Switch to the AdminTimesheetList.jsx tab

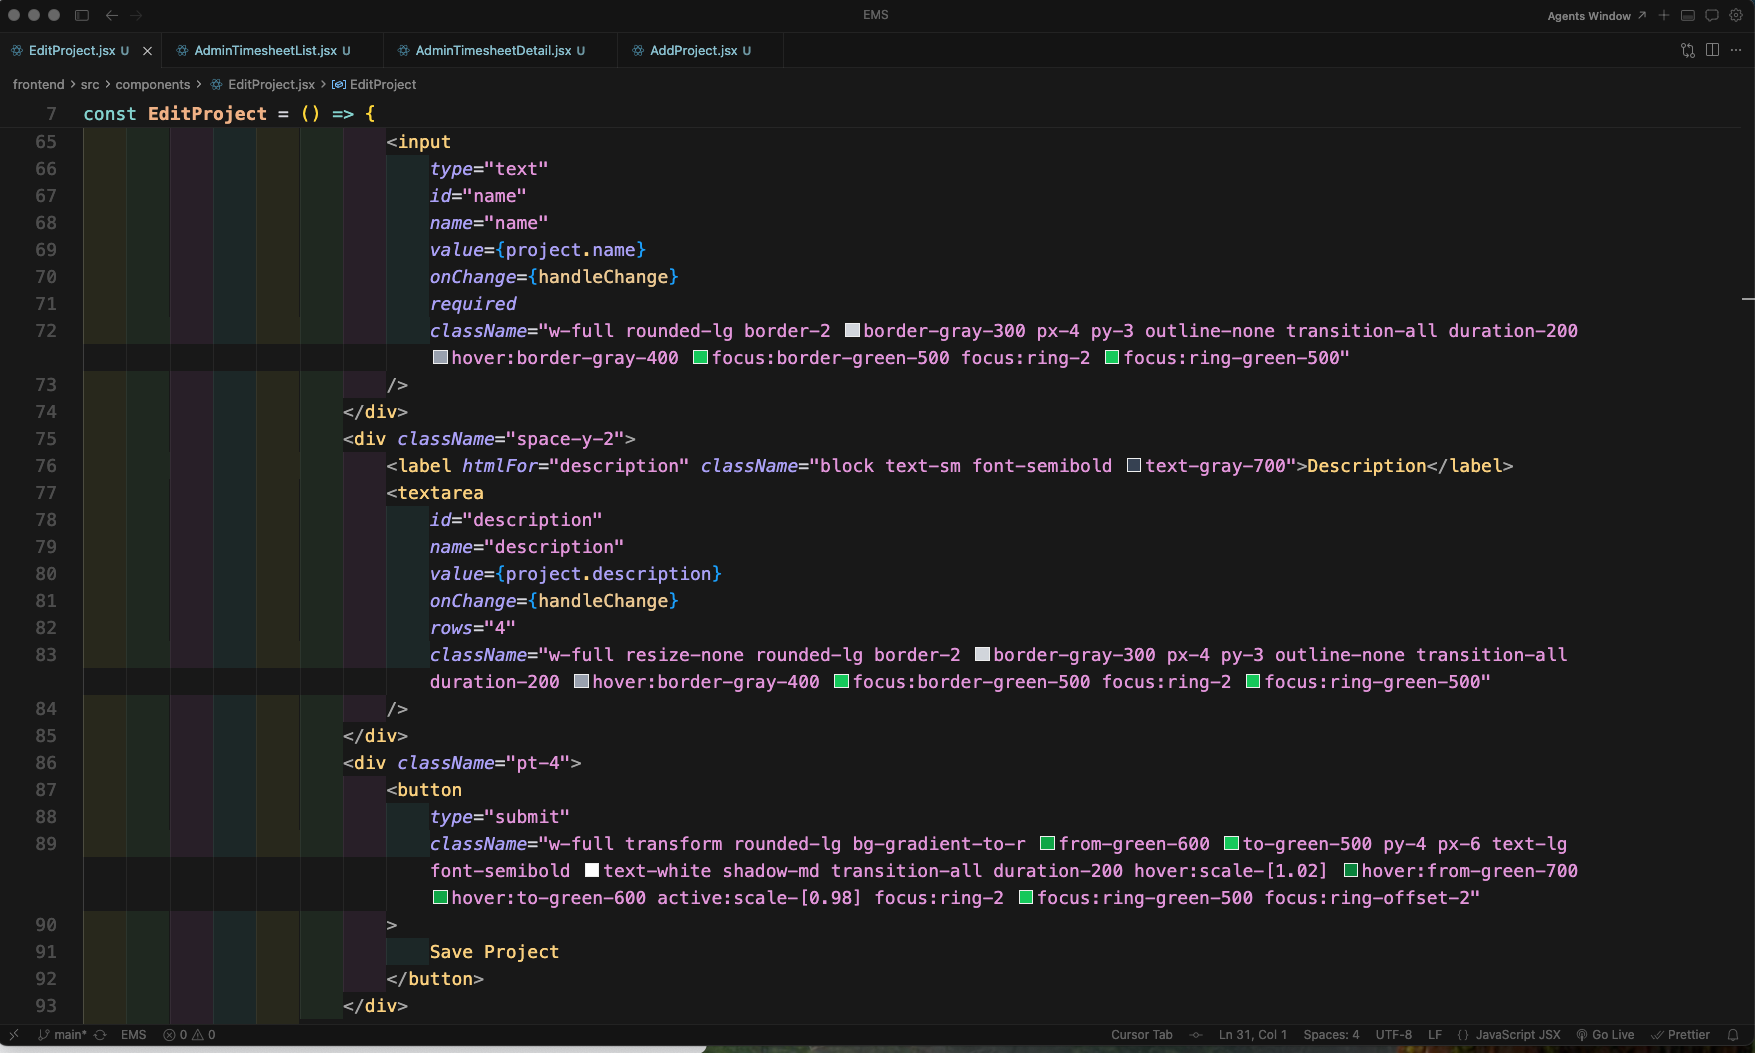(265, 50)
